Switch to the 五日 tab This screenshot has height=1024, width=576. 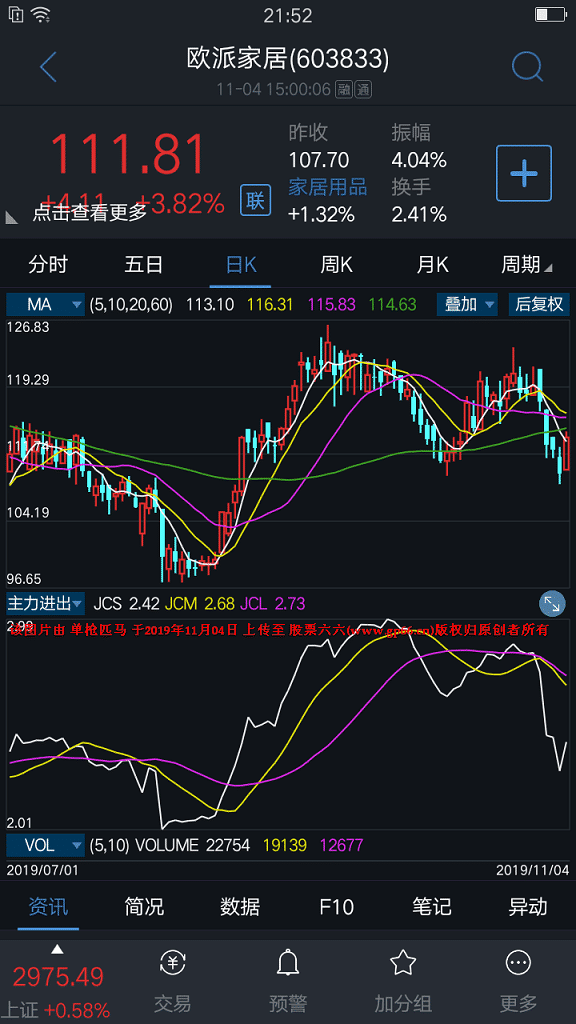[x=144, y=264]
